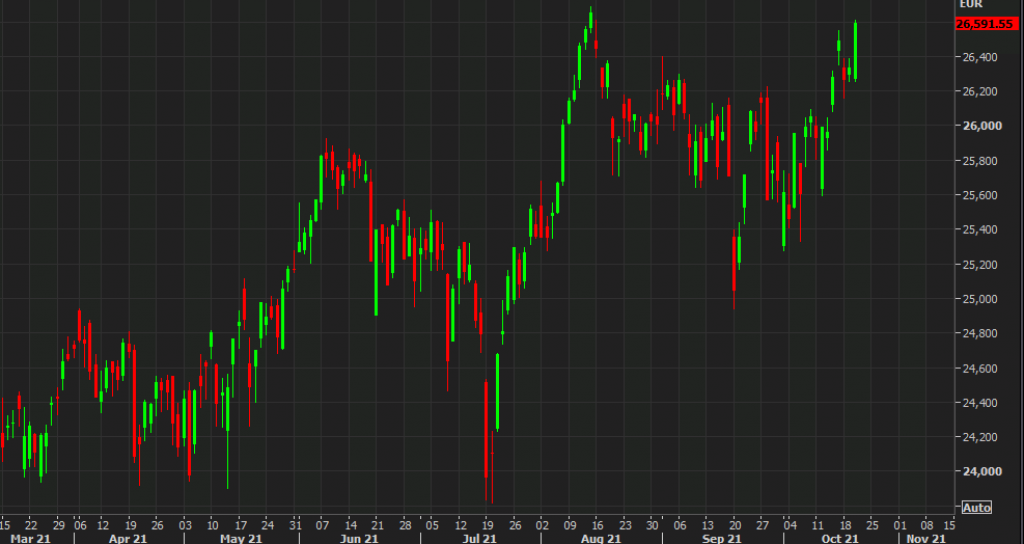This screenshot has height=544, width=1024.
Task: Click the 04 date tick label
Action: point(790,524)
